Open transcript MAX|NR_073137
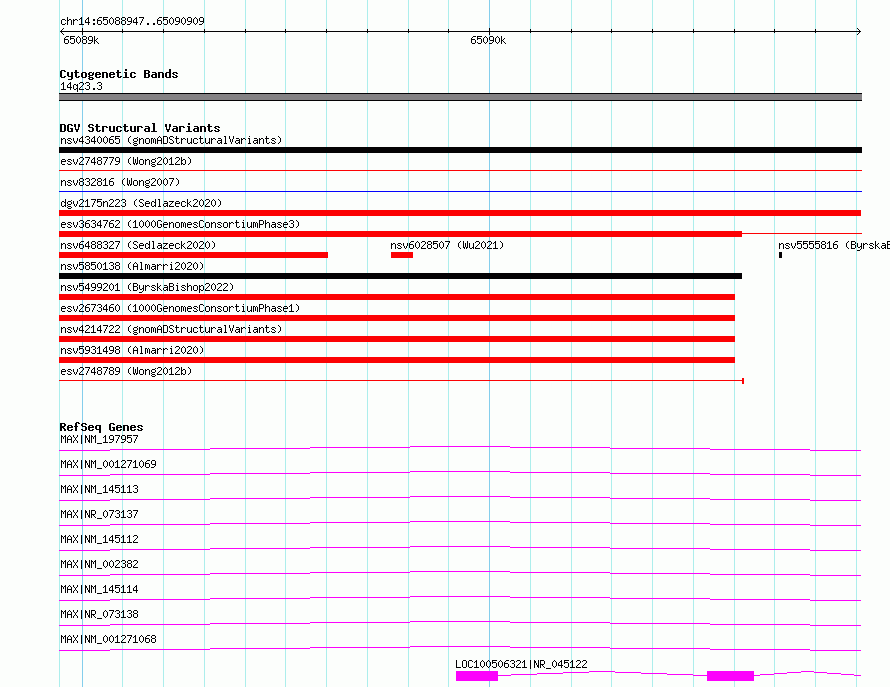The height and width of the screenshot is (687, 890). [99, 514]
